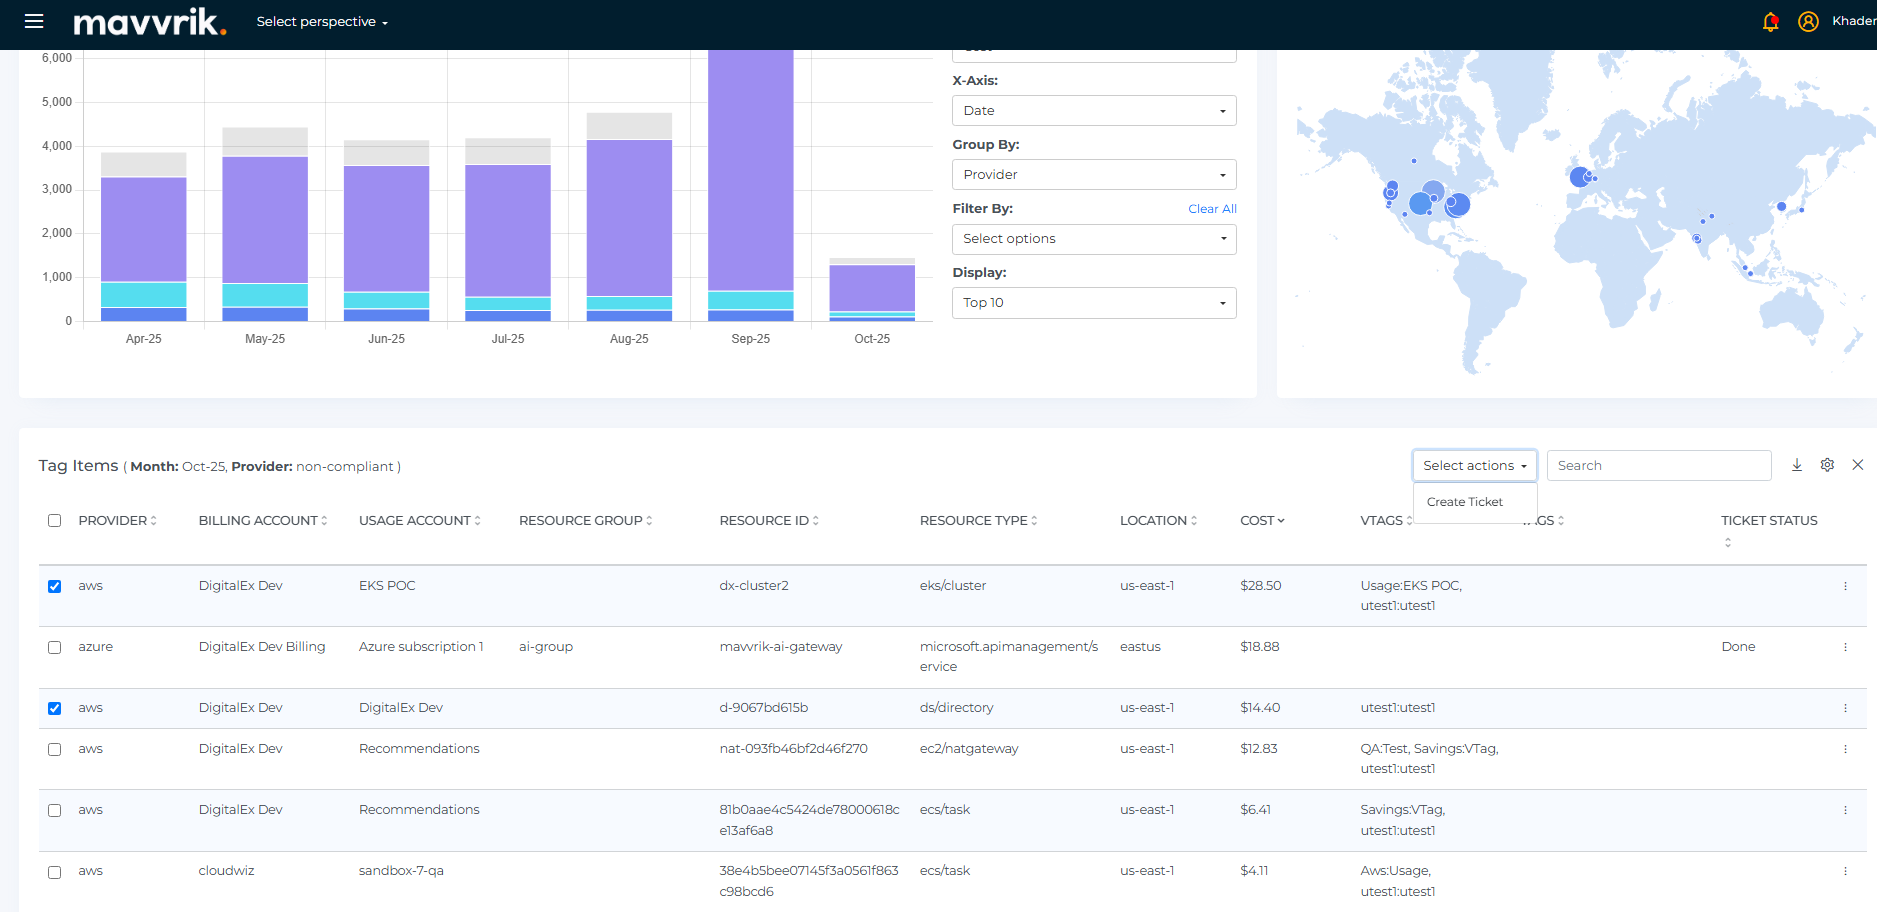Open the Display Top 10 dropdown
This screenshot has width=1877, height=912.
1093,303
